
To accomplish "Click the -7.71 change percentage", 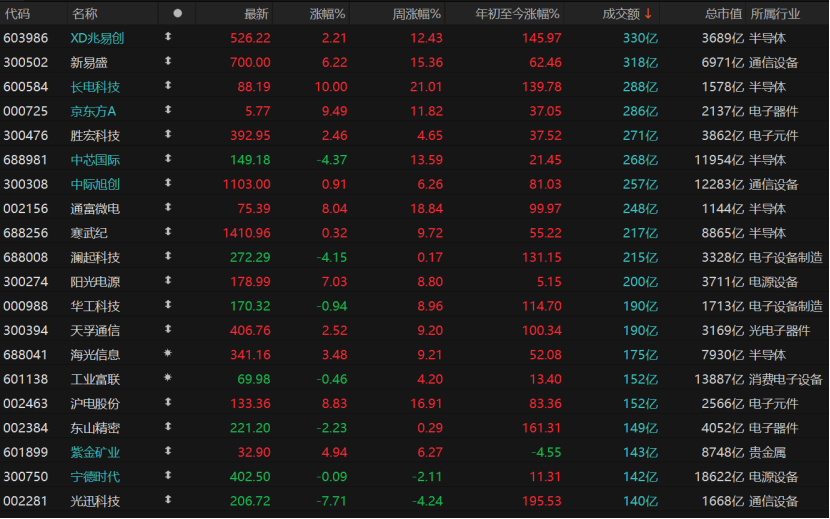I will pyautogui.click(x=332, y=501).
